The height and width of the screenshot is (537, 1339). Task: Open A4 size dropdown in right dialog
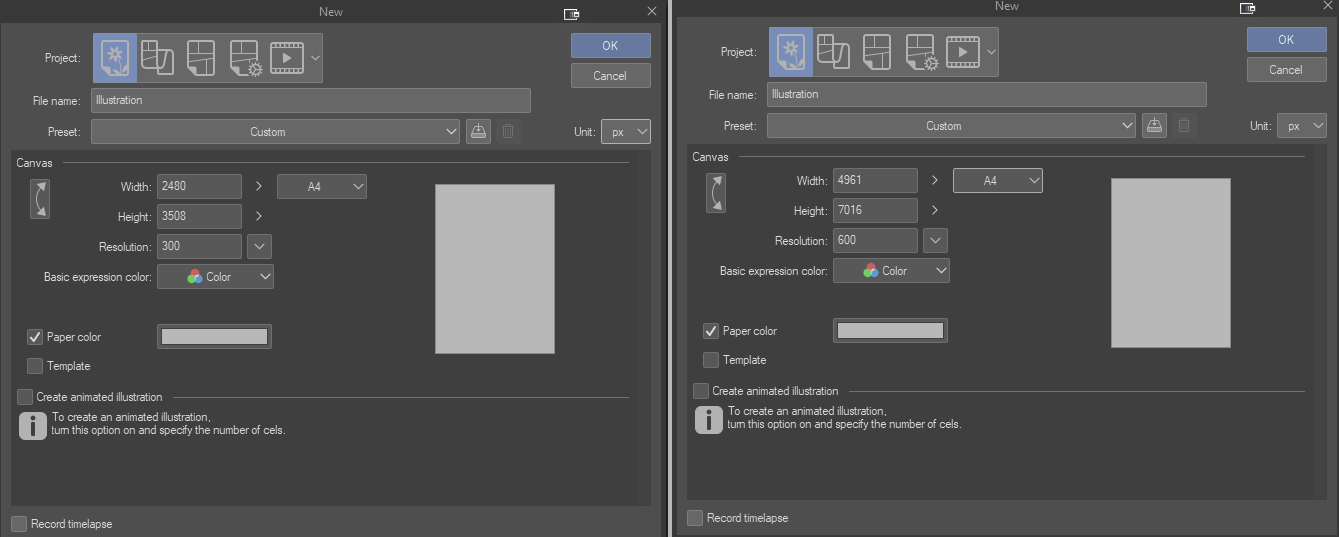[998, 180]
